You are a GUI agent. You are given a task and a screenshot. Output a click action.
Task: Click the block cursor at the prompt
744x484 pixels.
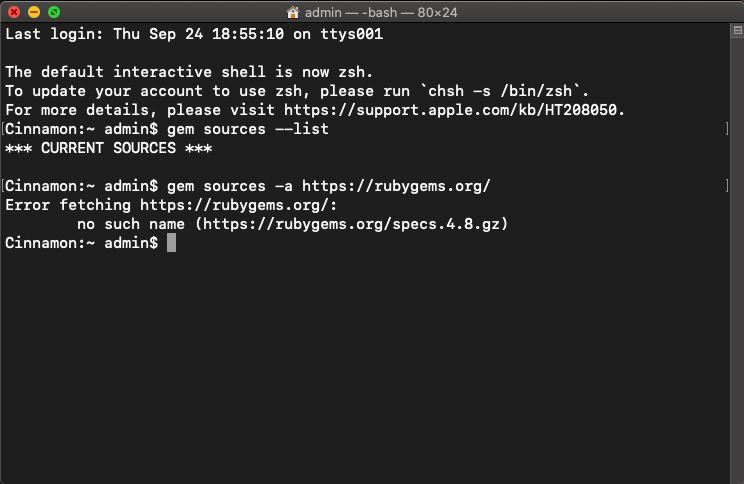(x=171, y=243)
